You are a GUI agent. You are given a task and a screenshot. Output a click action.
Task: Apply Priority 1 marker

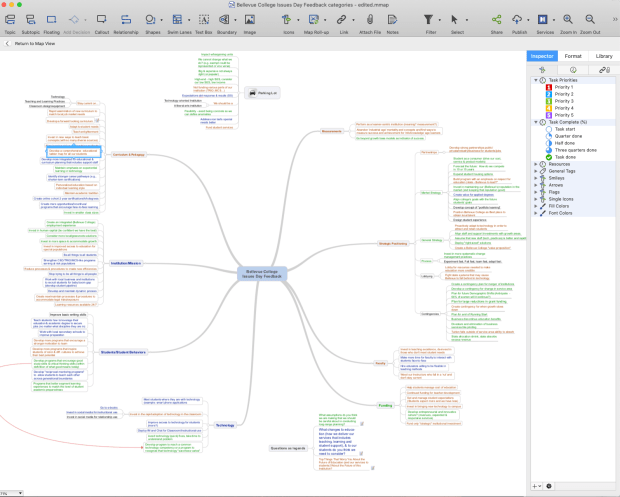[x=560, y=87]
